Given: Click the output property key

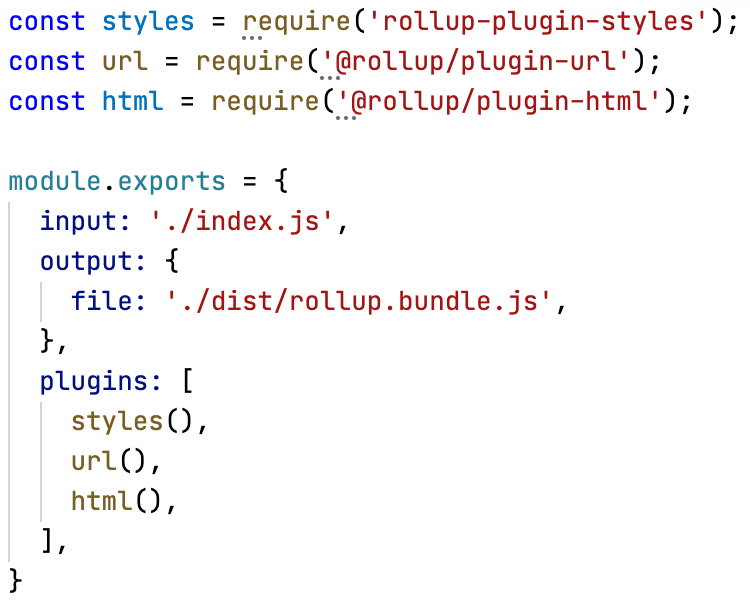Looking at the screenshot, I should (92, 262).
